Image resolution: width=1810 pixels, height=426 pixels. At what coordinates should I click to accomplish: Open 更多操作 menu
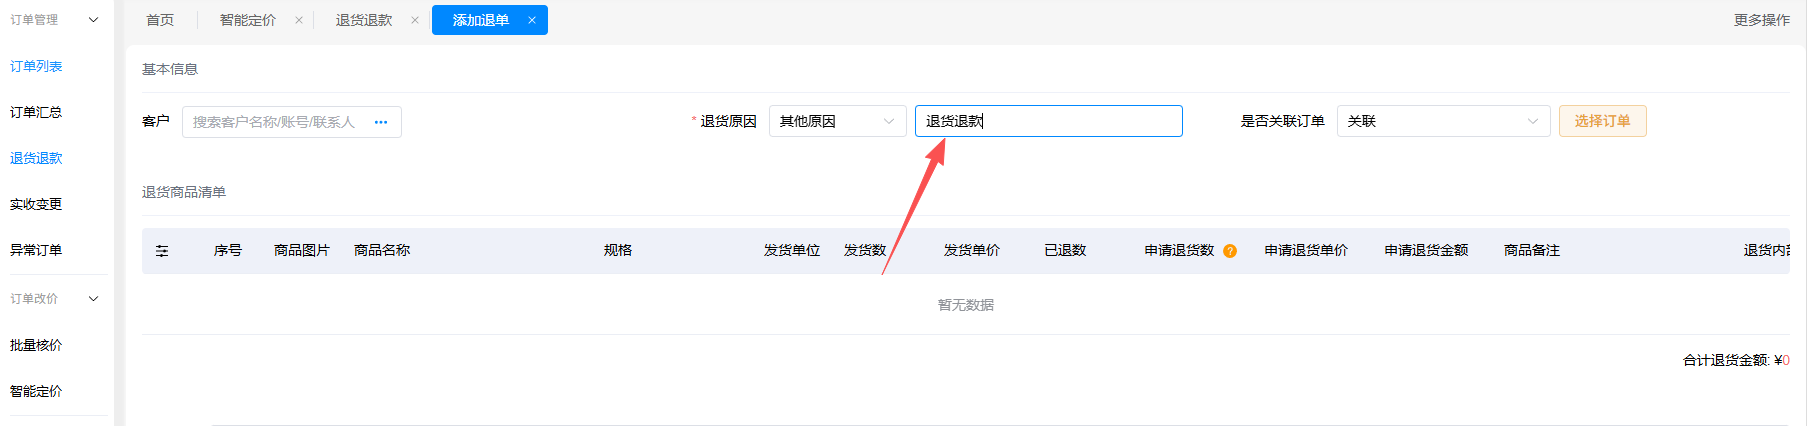click(x=1762, y=20)
